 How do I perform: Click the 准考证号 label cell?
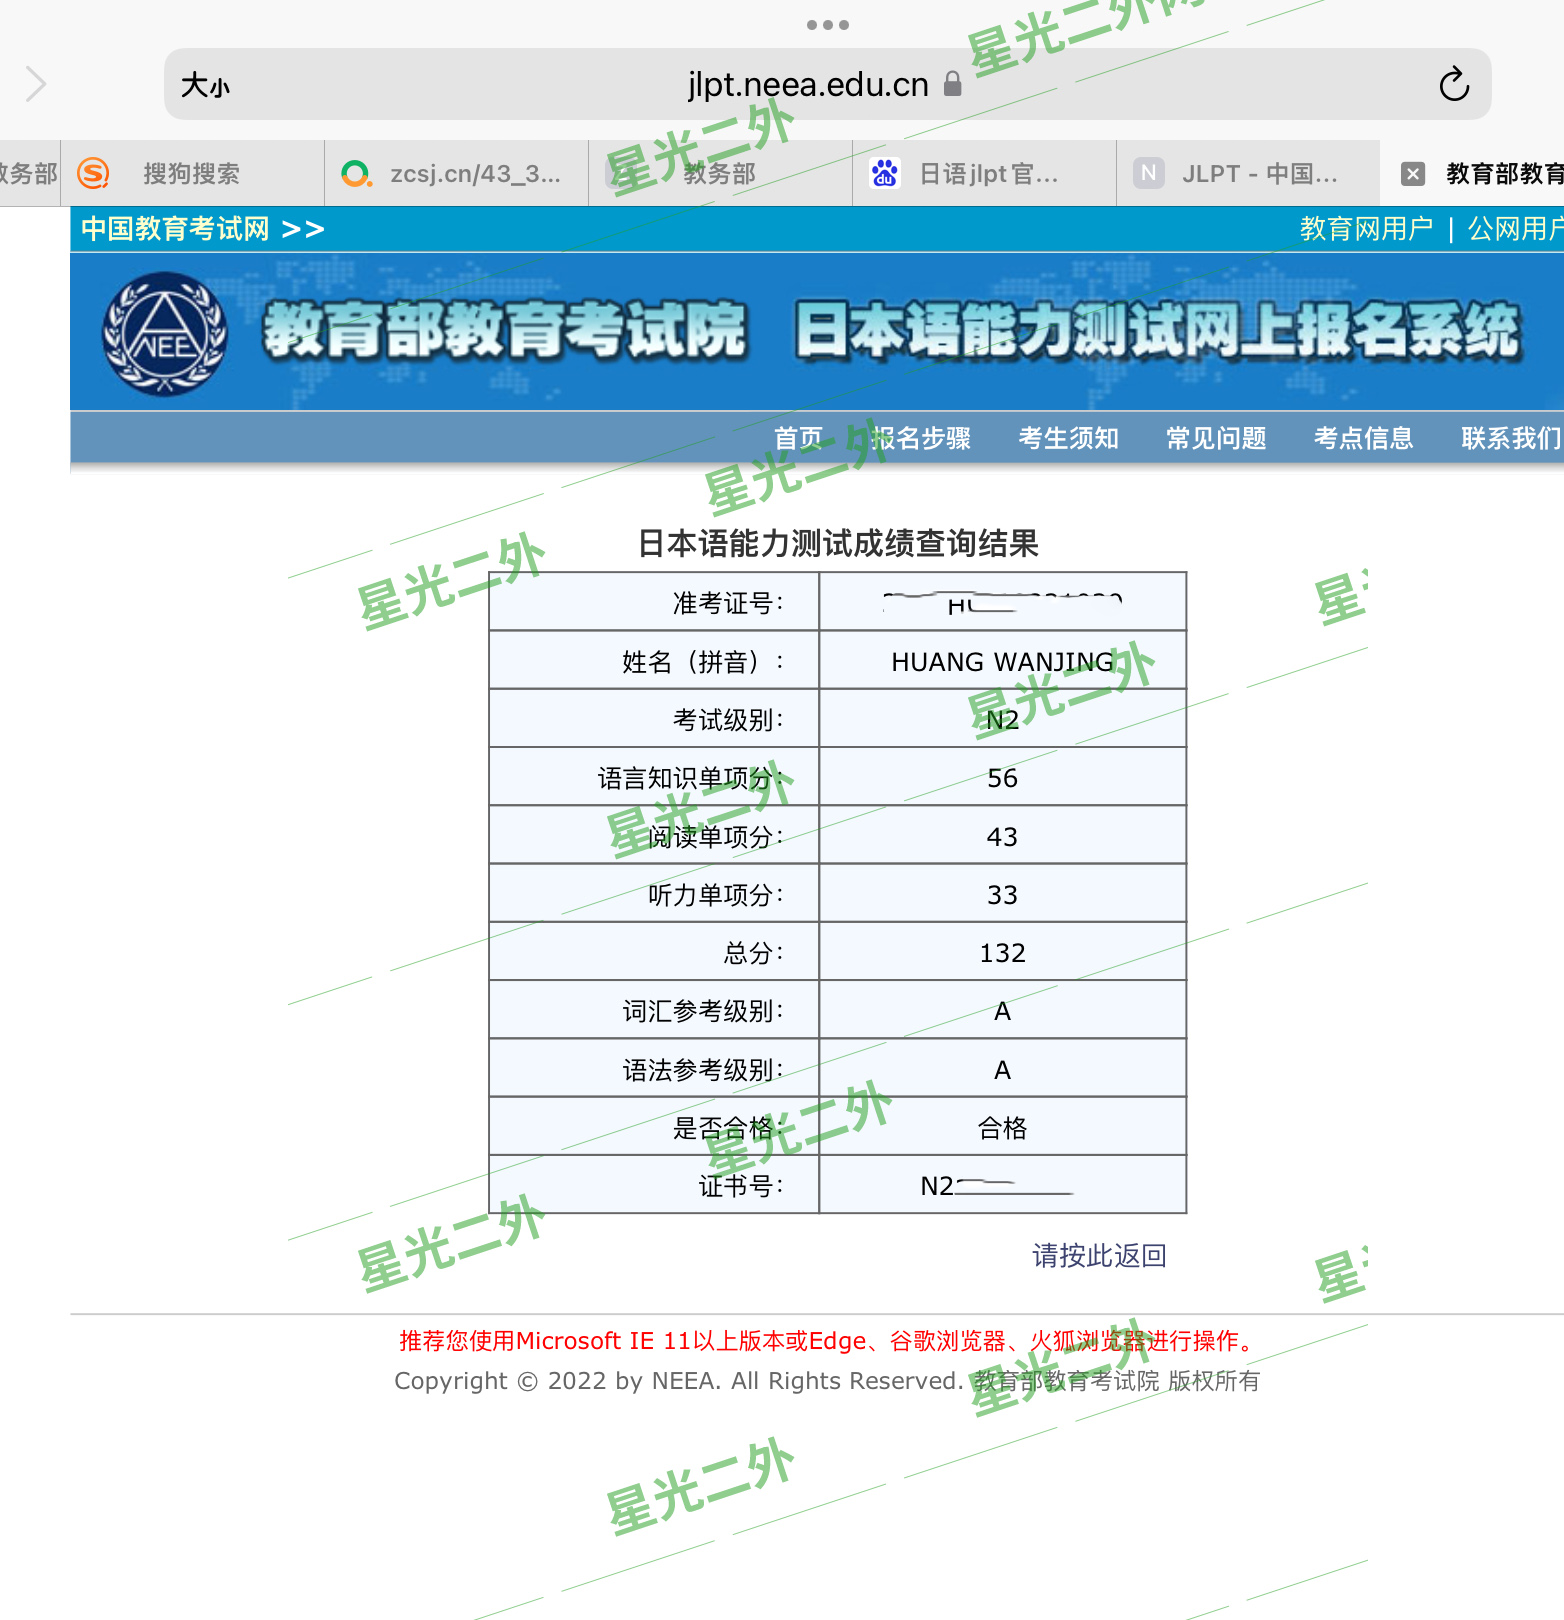(654, 602)
